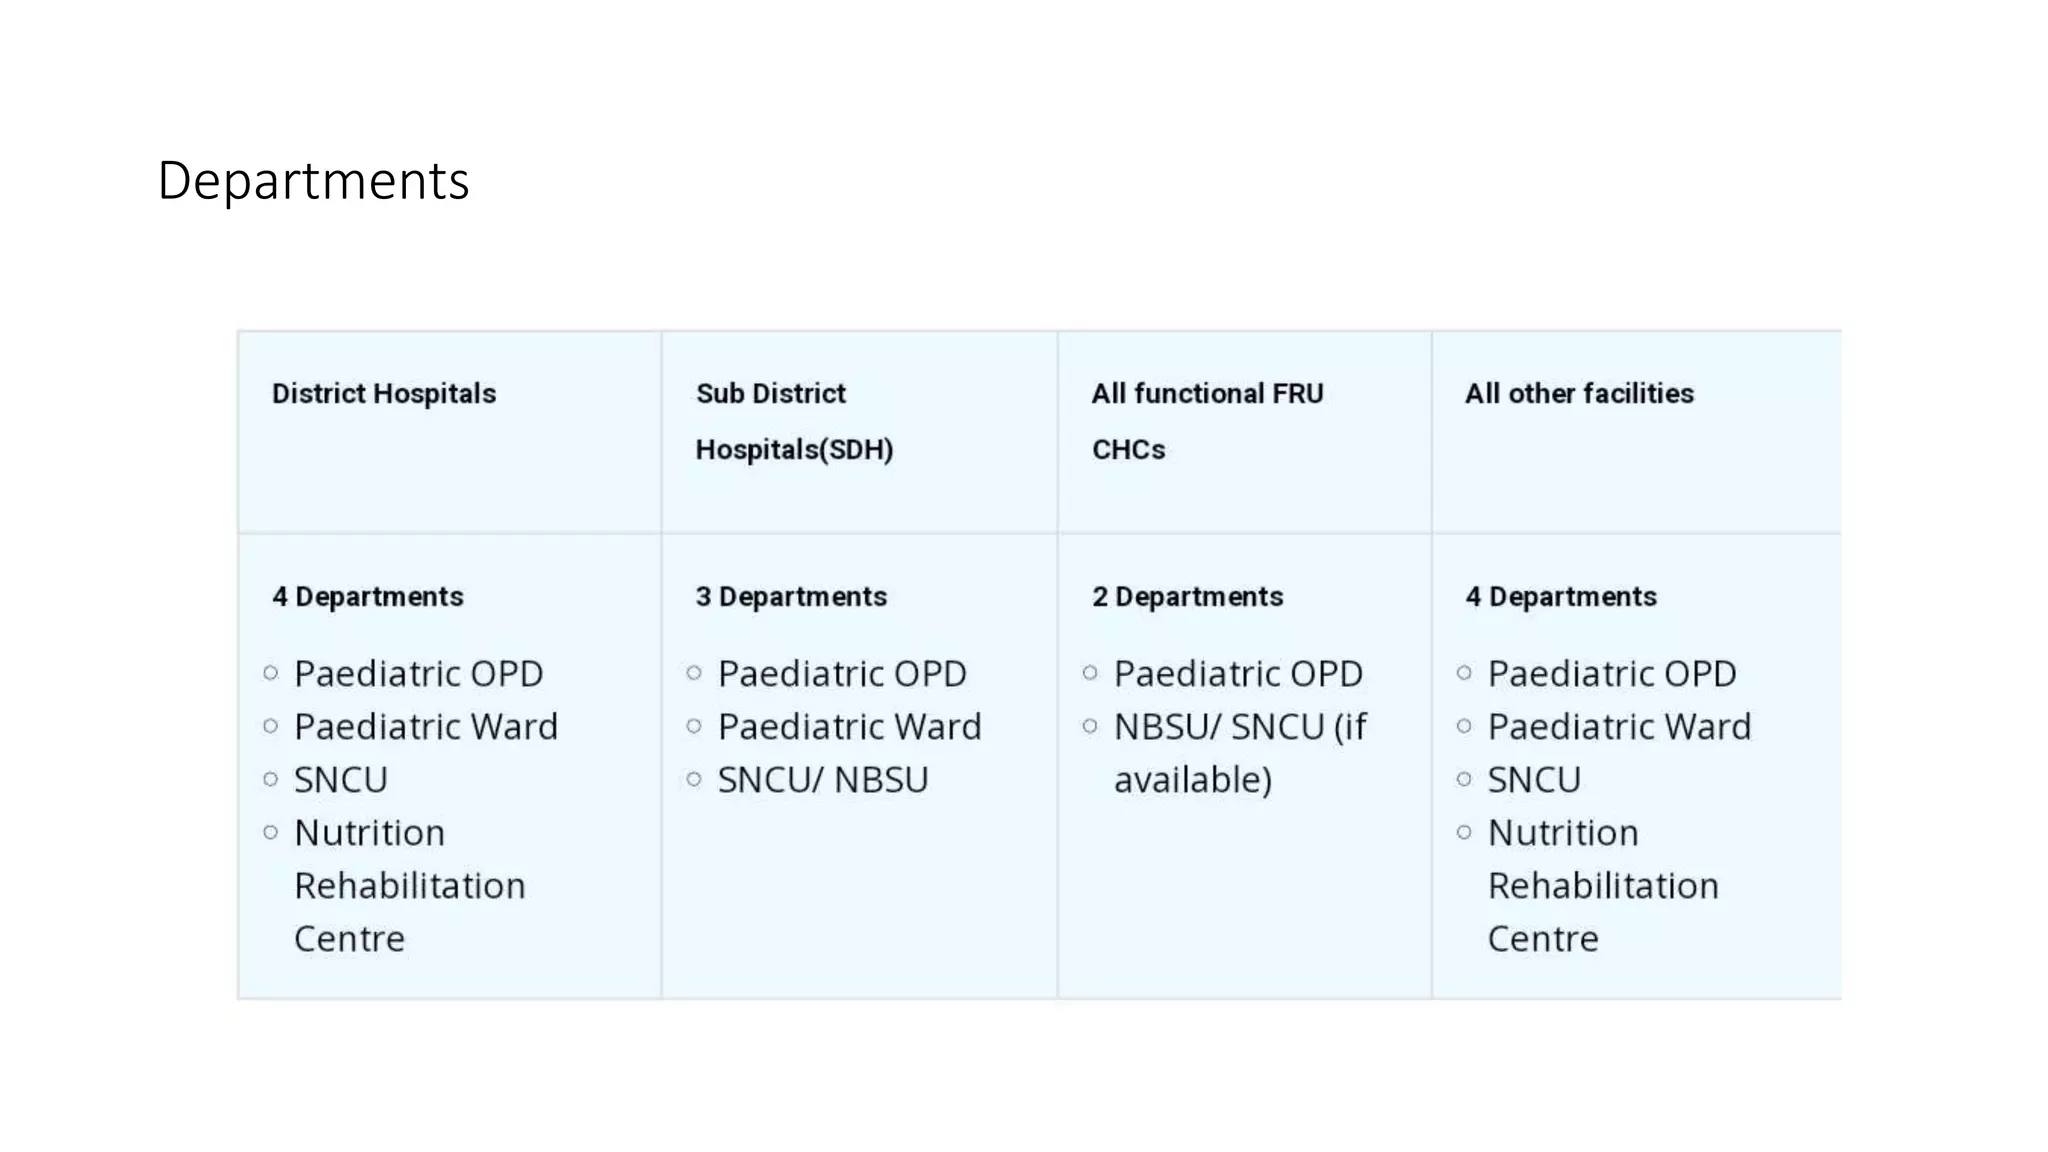The image size is (2048, 1152).
Task: Click Nutrition Rehabilitation Centre in All other facilities column
Action: pyautogui.click(x=1603, y=885)
